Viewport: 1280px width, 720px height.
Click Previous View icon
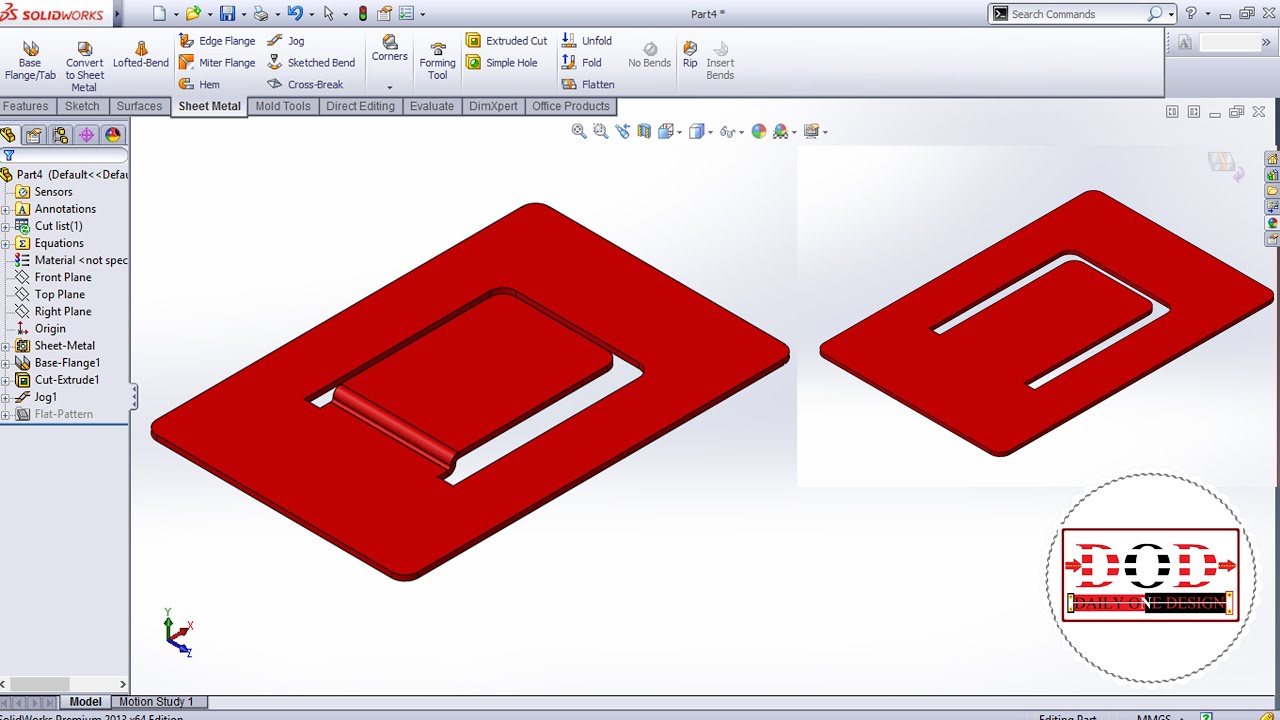[x=622, y=131]
